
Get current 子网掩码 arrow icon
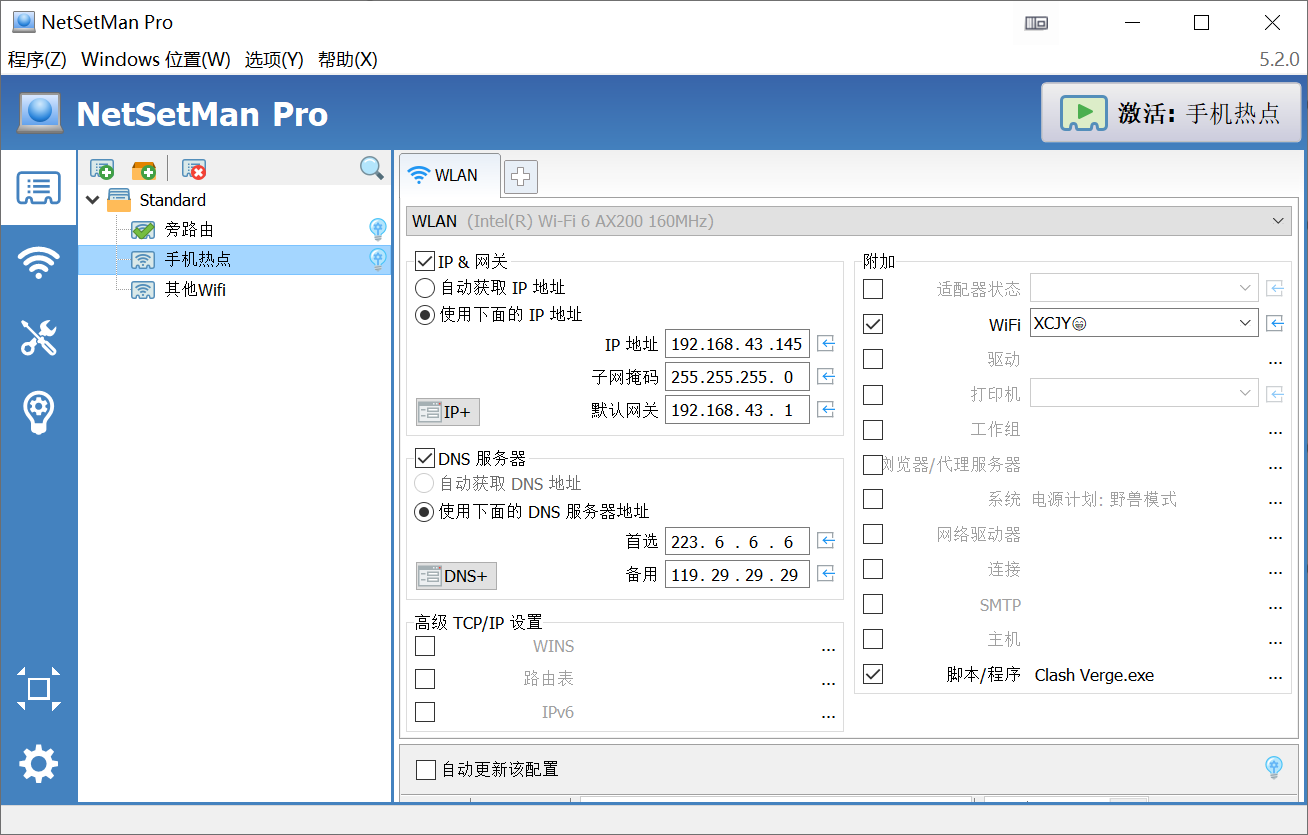click(826, 377)
